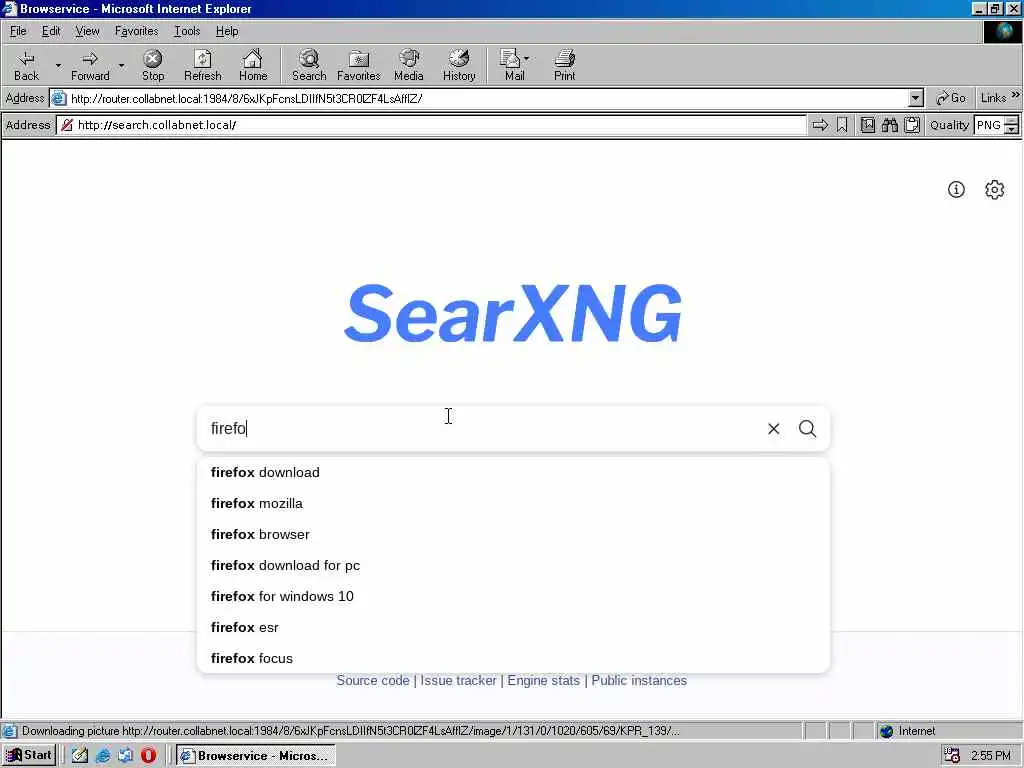This screenshot has width=1024, height=768.
Task: Select suggestion "firefox esr"
Action: pyautogui.click(x=513, y=628)
